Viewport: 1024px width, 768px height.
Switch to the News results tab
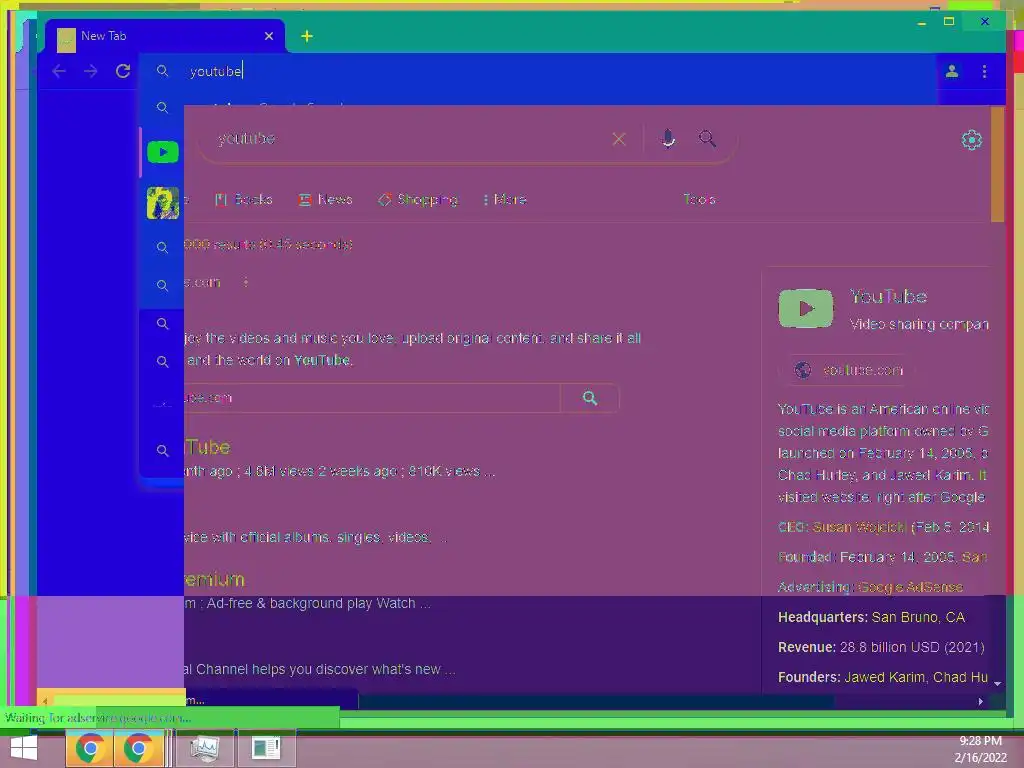coord(325,199)
